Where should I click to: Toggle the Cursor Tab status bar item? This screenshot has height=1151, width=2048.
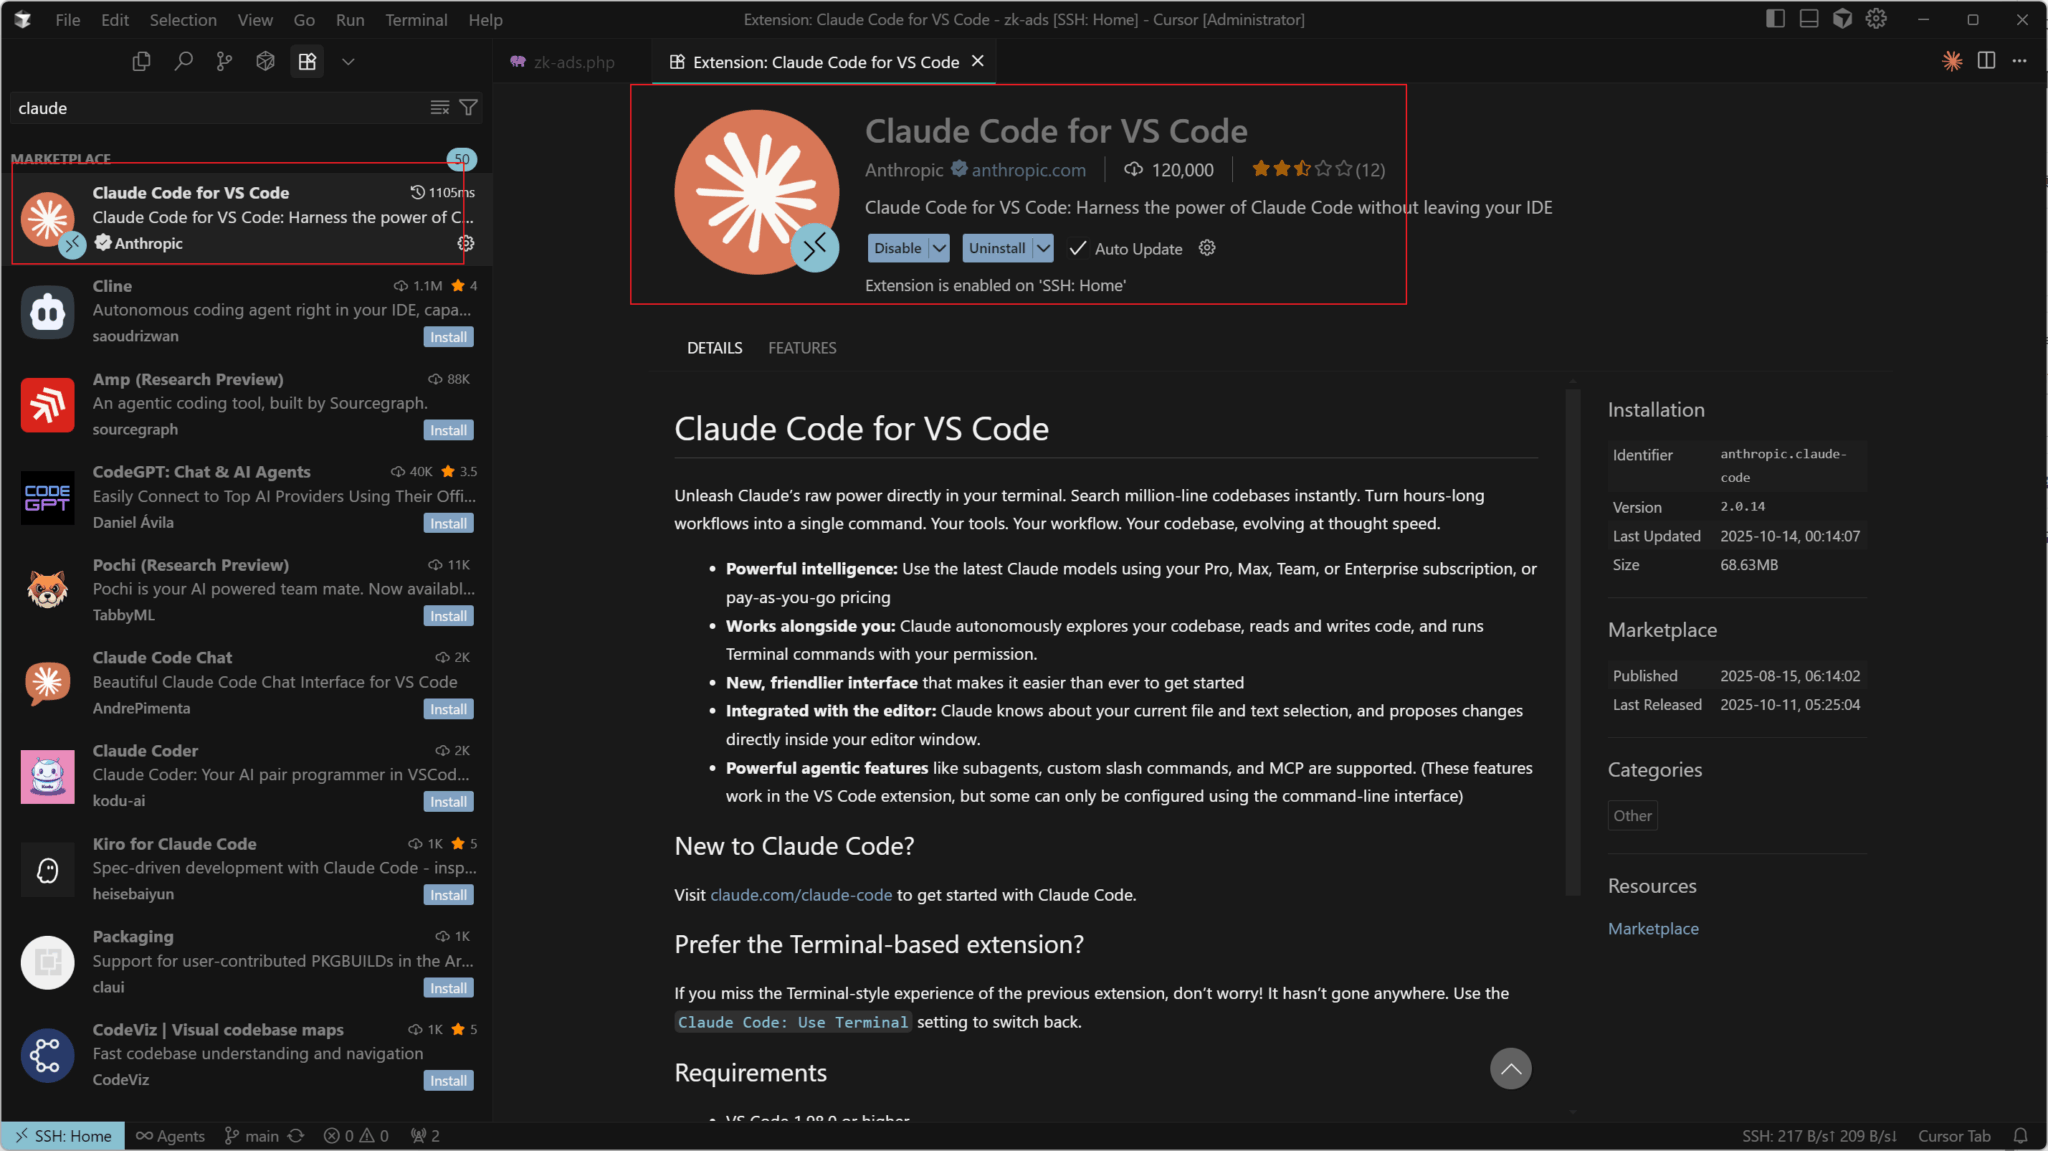(x=1954, y=1136)
